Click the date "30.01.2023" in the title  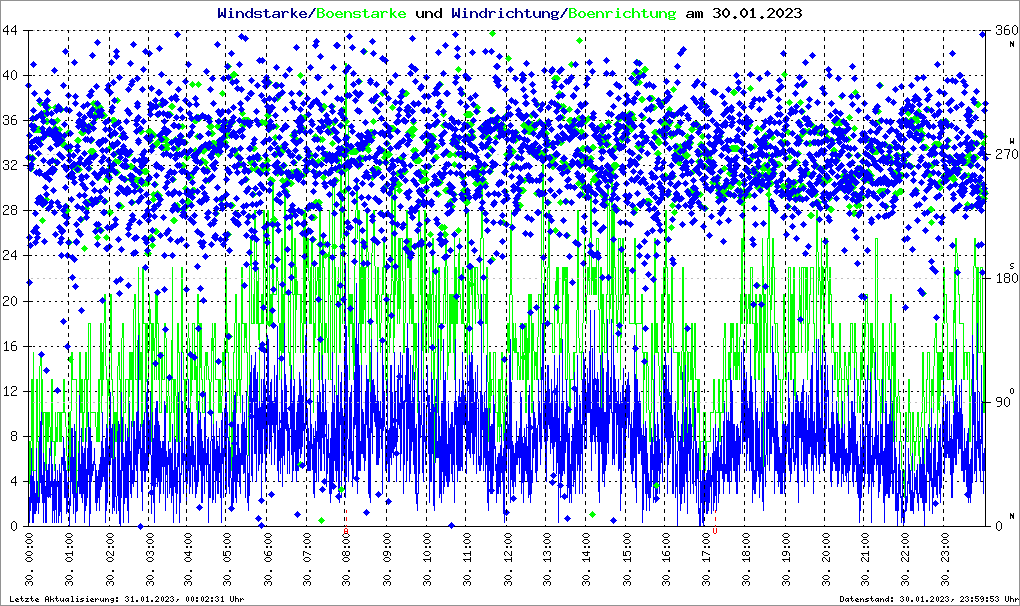(757, 13)
